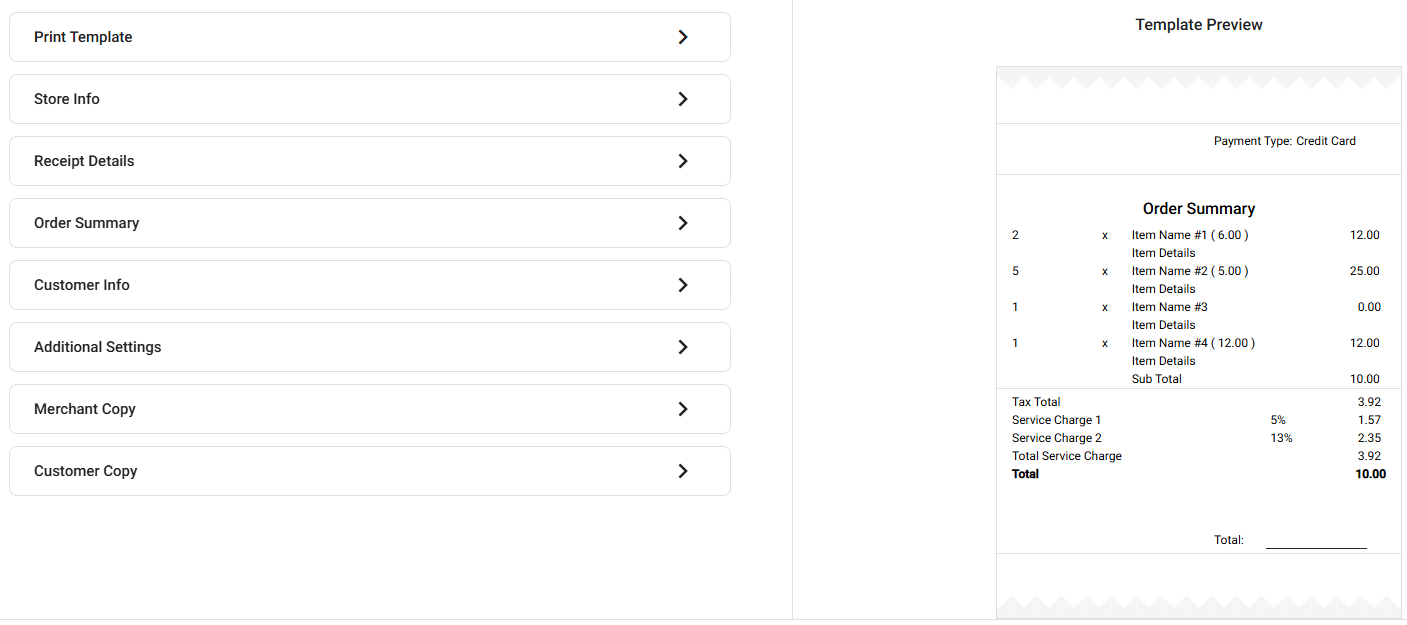Click the Order Summary title in receipt preview

(1199, 209)
